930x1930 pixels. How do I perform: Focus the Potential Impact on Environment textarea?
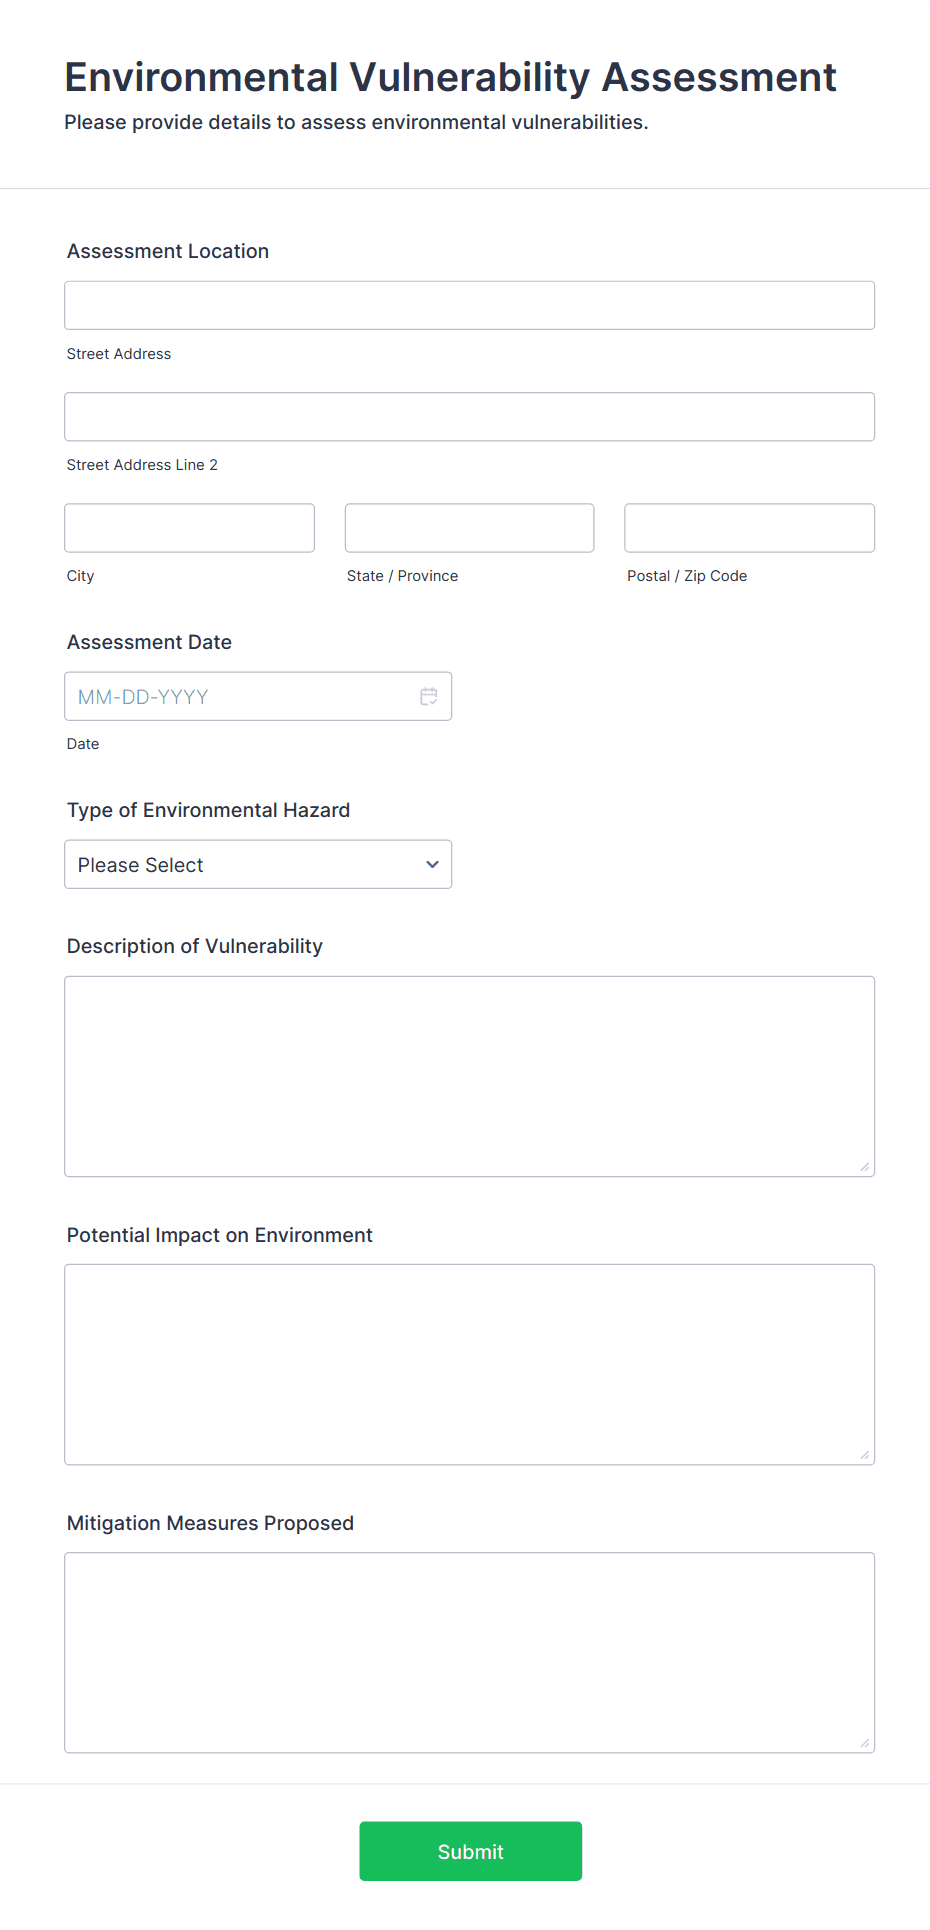tap(469, 1364)
